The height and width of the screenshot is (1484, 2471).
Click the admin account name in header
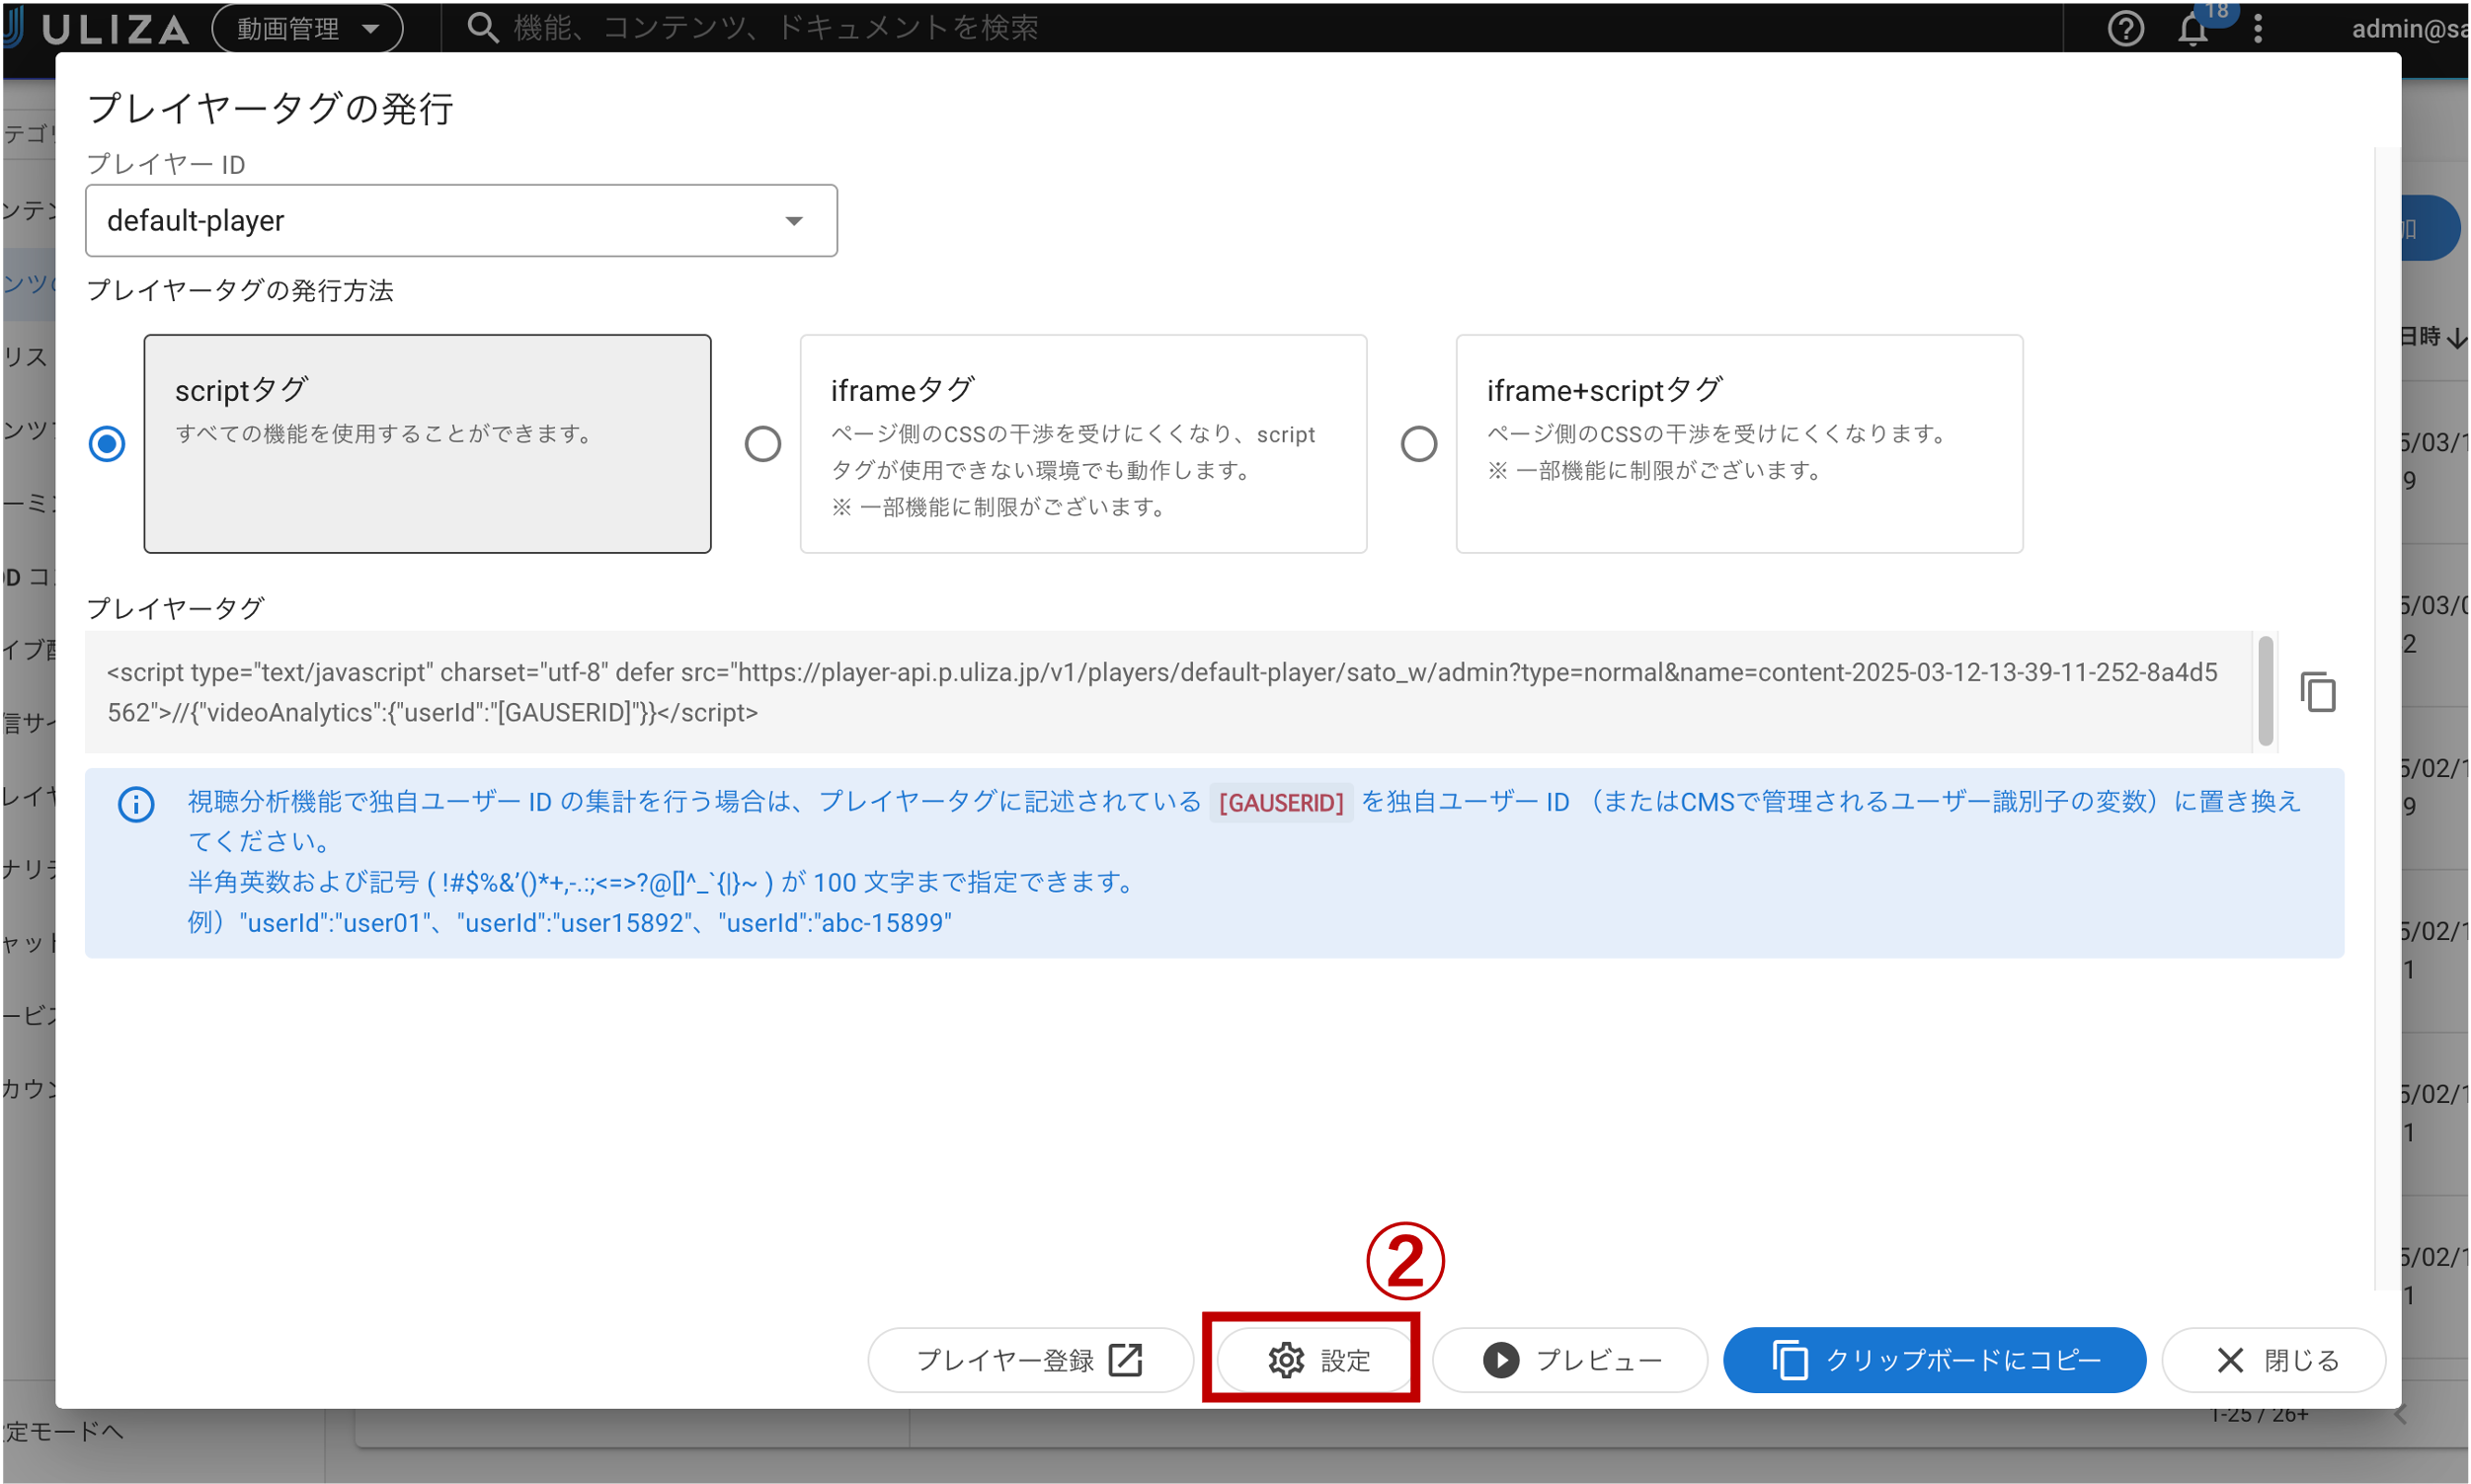pyautogui.click(x=2409, y=29)
